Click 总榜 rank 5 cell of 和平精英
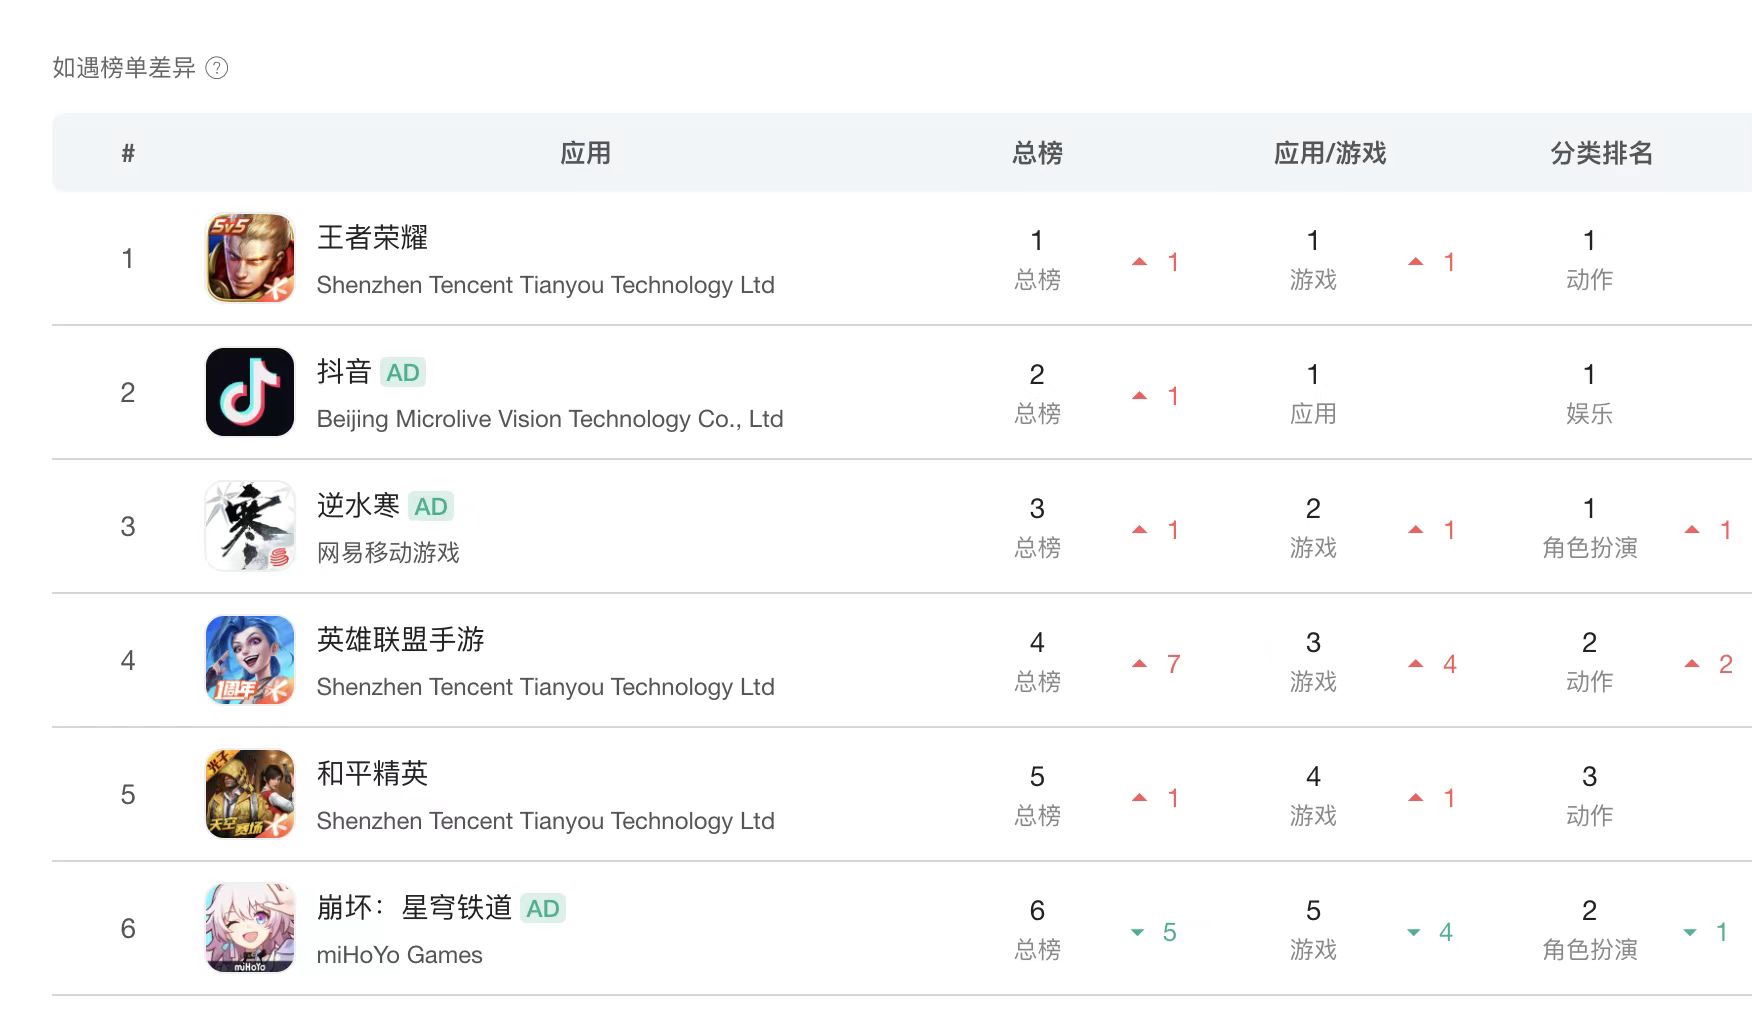 [1037, 794]
